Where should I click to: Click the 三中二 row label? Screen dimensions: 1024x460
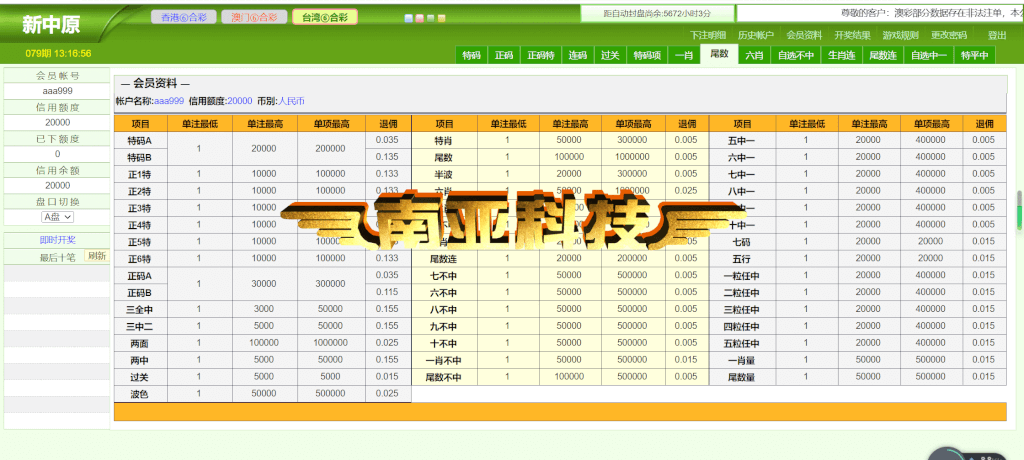tap(140, 327)
